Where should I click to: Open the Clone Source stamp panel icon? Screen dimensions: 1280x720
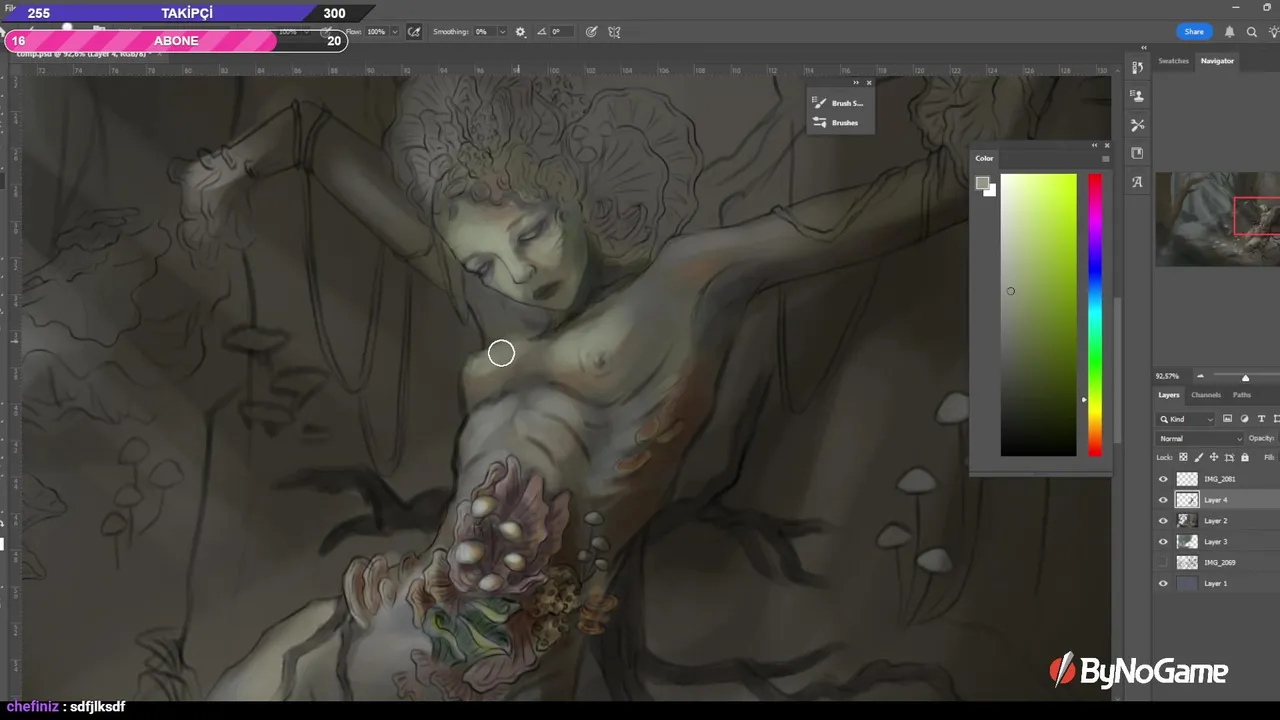click(x=1137, y=96)
